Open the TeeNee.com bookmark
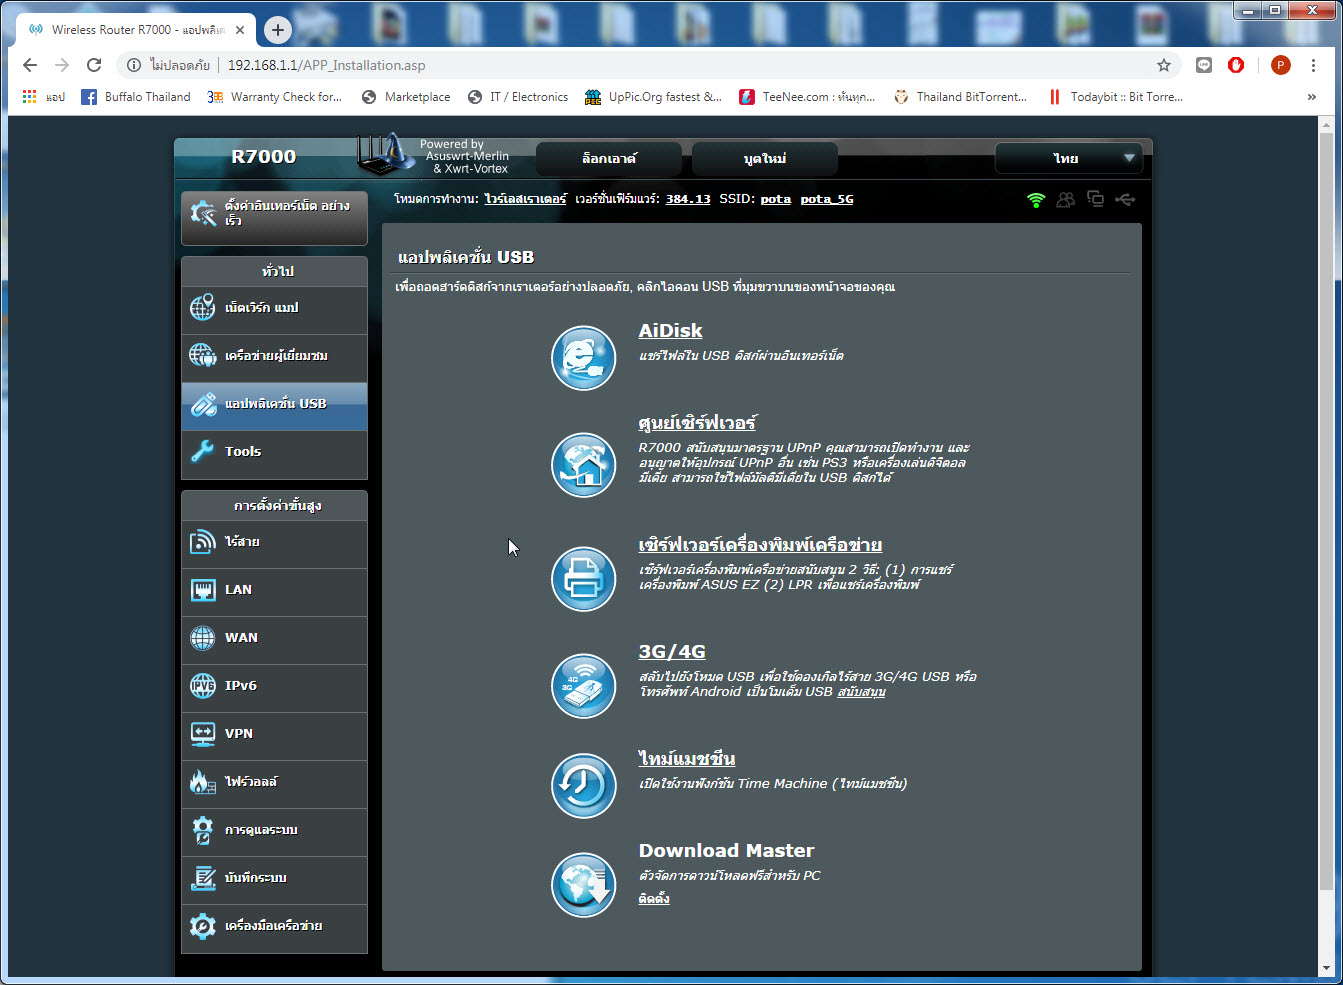 coord(807,97)
